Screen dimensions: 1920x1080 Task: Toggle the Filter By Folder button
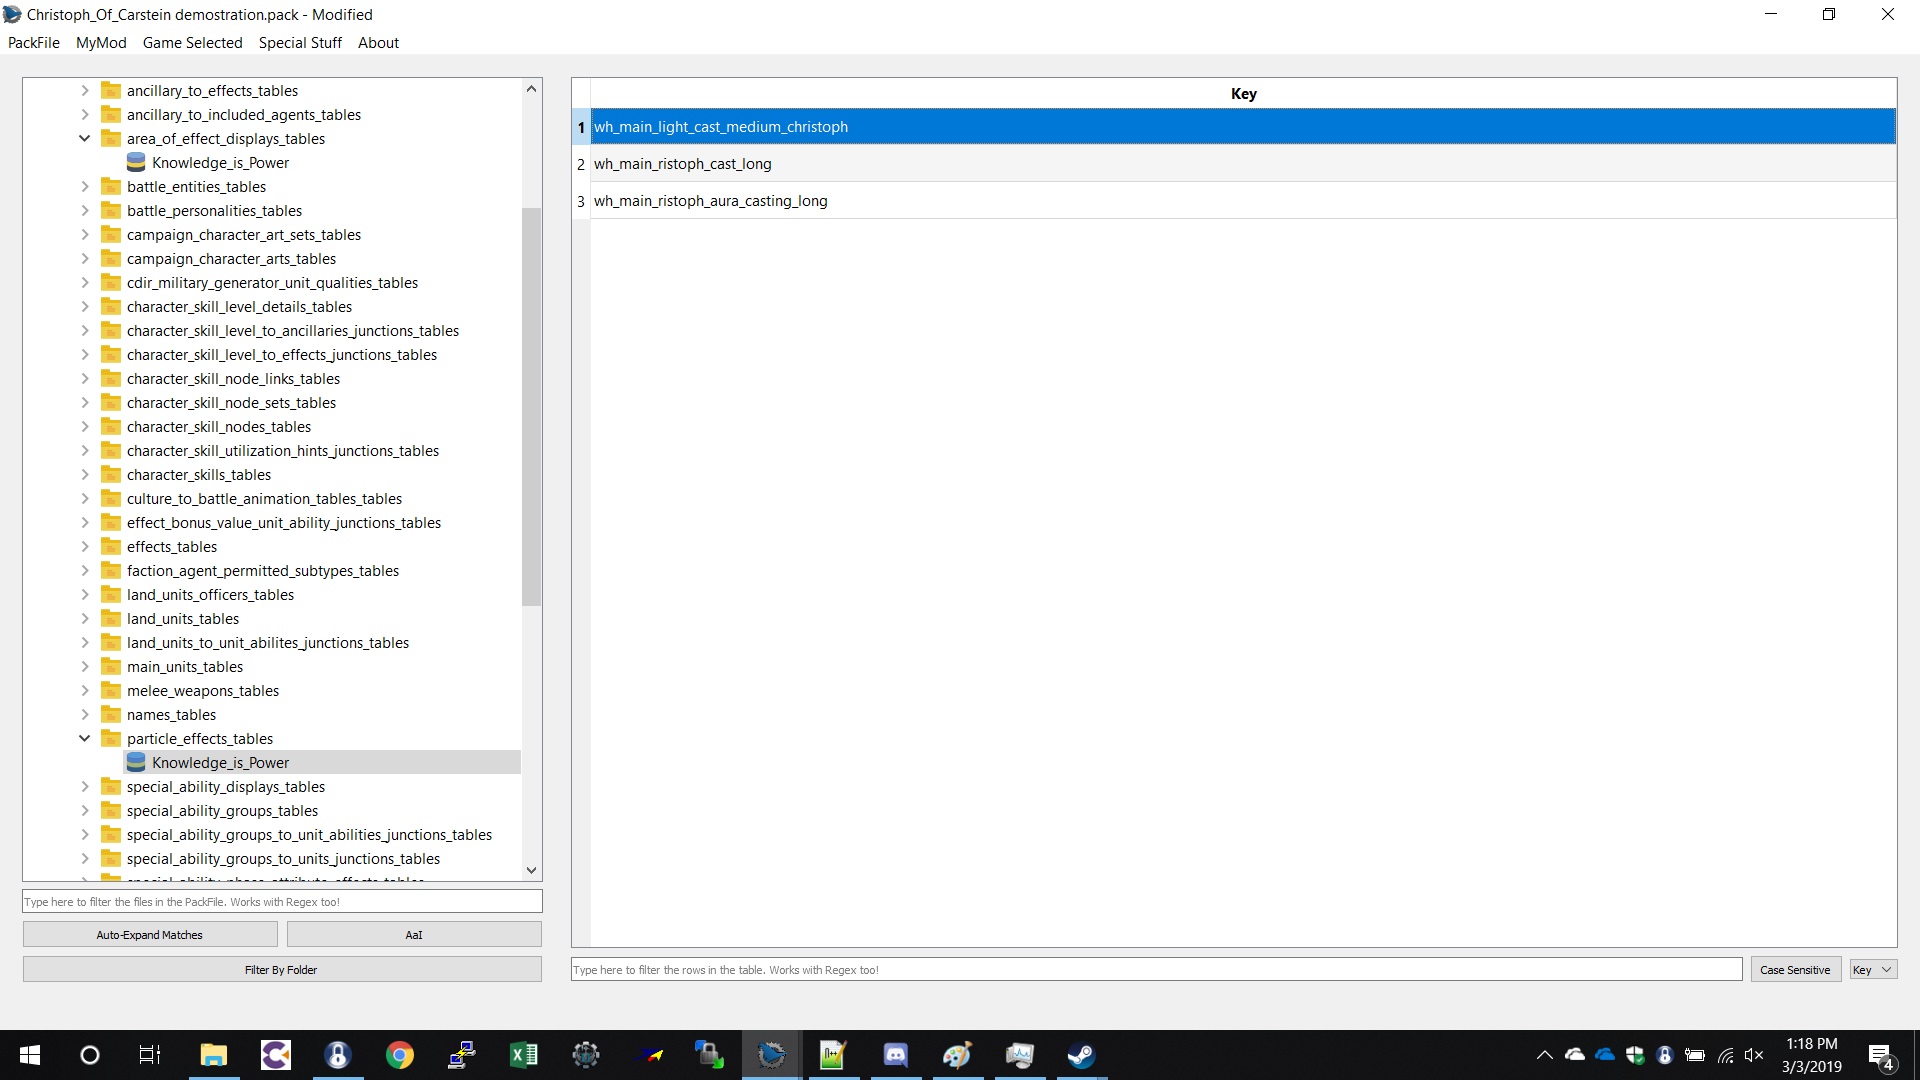tap(281, 970)
